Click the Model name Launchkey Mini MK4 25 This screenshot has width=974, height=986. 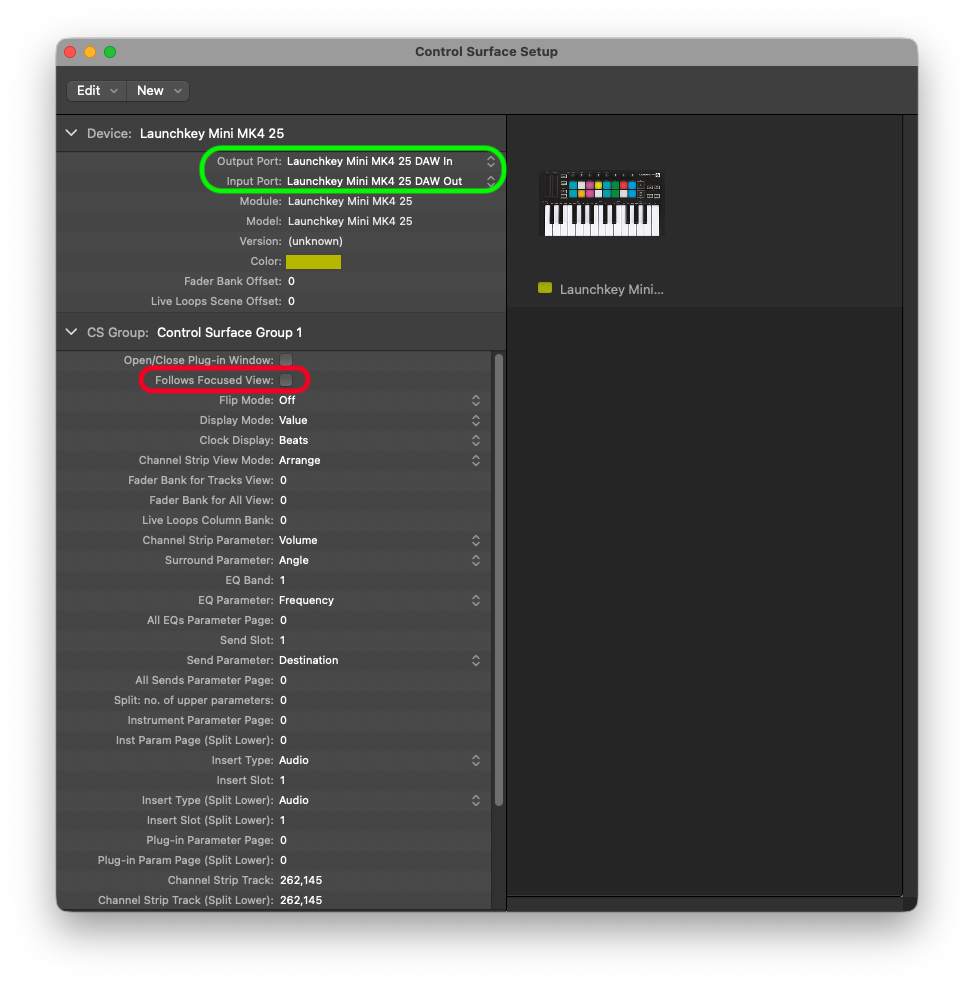tap(350, 221)
